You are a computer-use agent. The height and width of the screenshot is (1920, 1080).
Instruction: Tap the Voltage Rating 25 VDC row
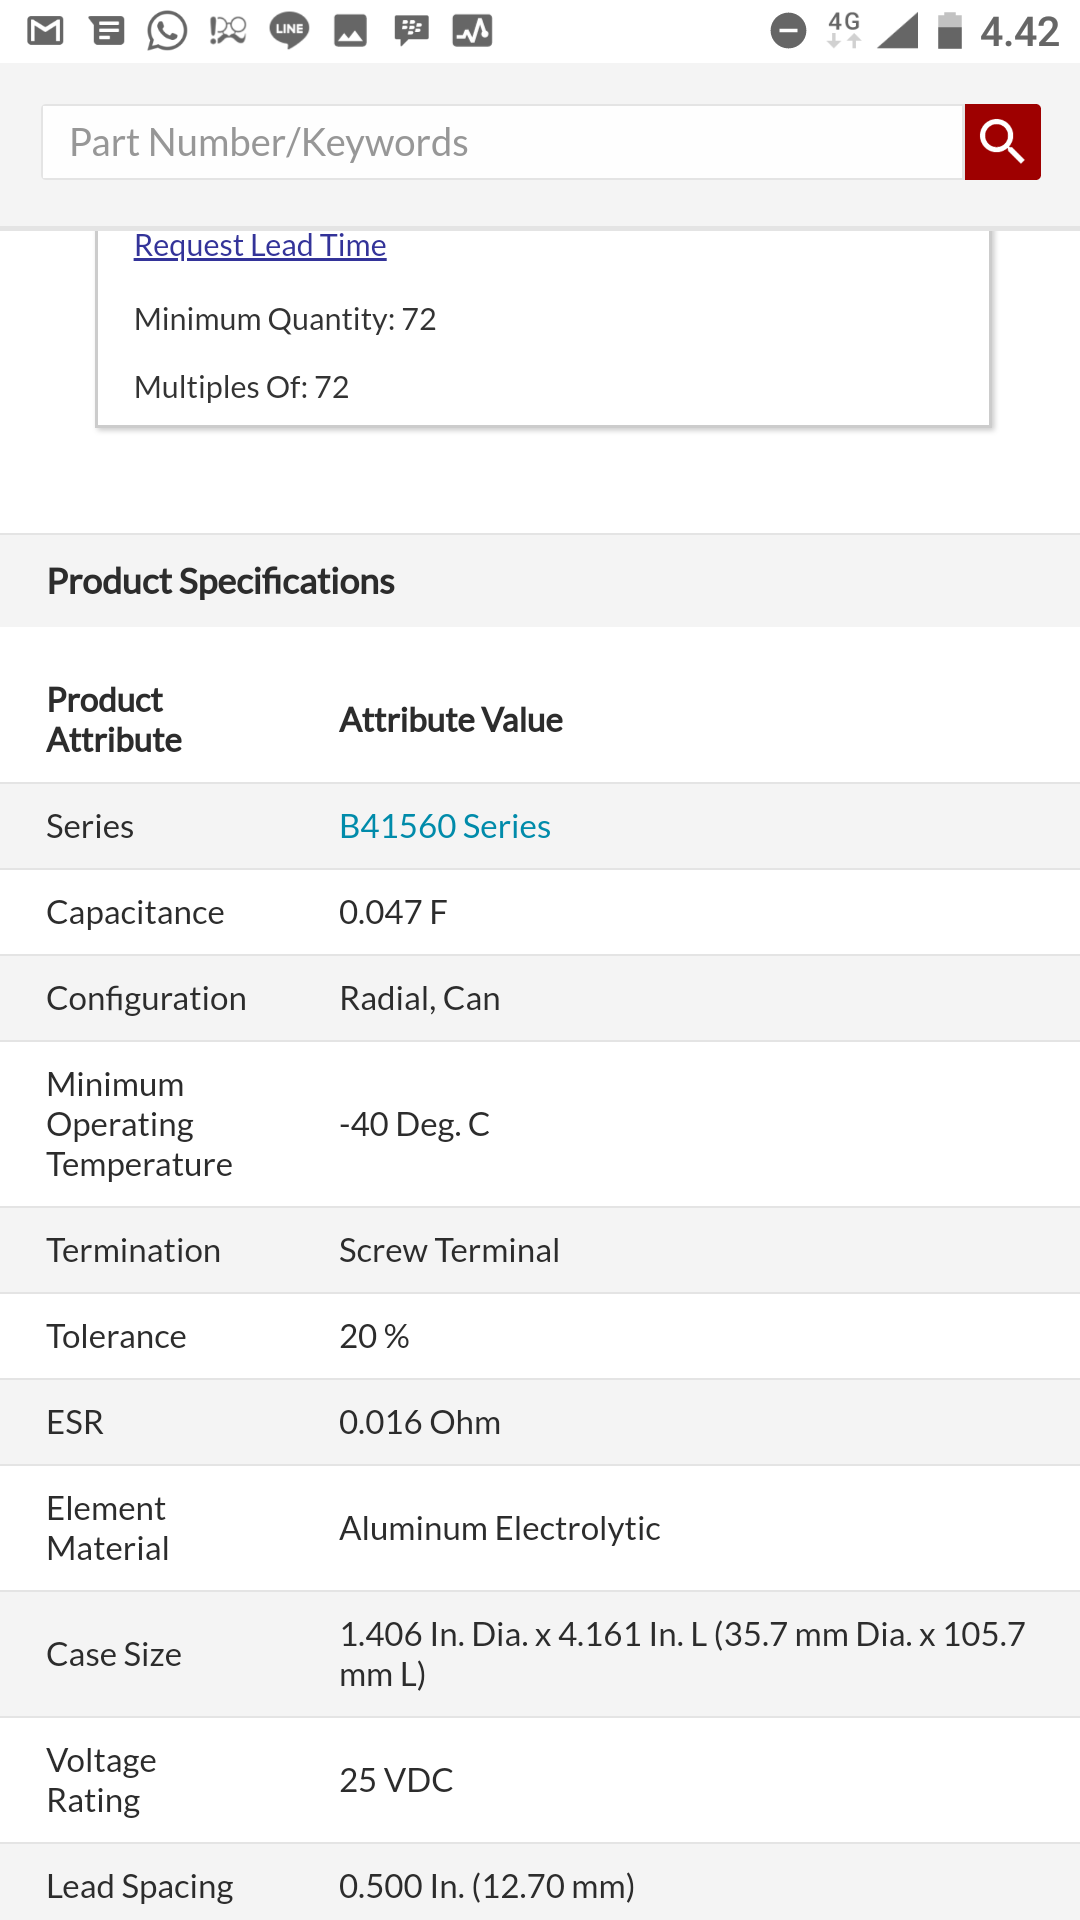[x=540, y=1780]
